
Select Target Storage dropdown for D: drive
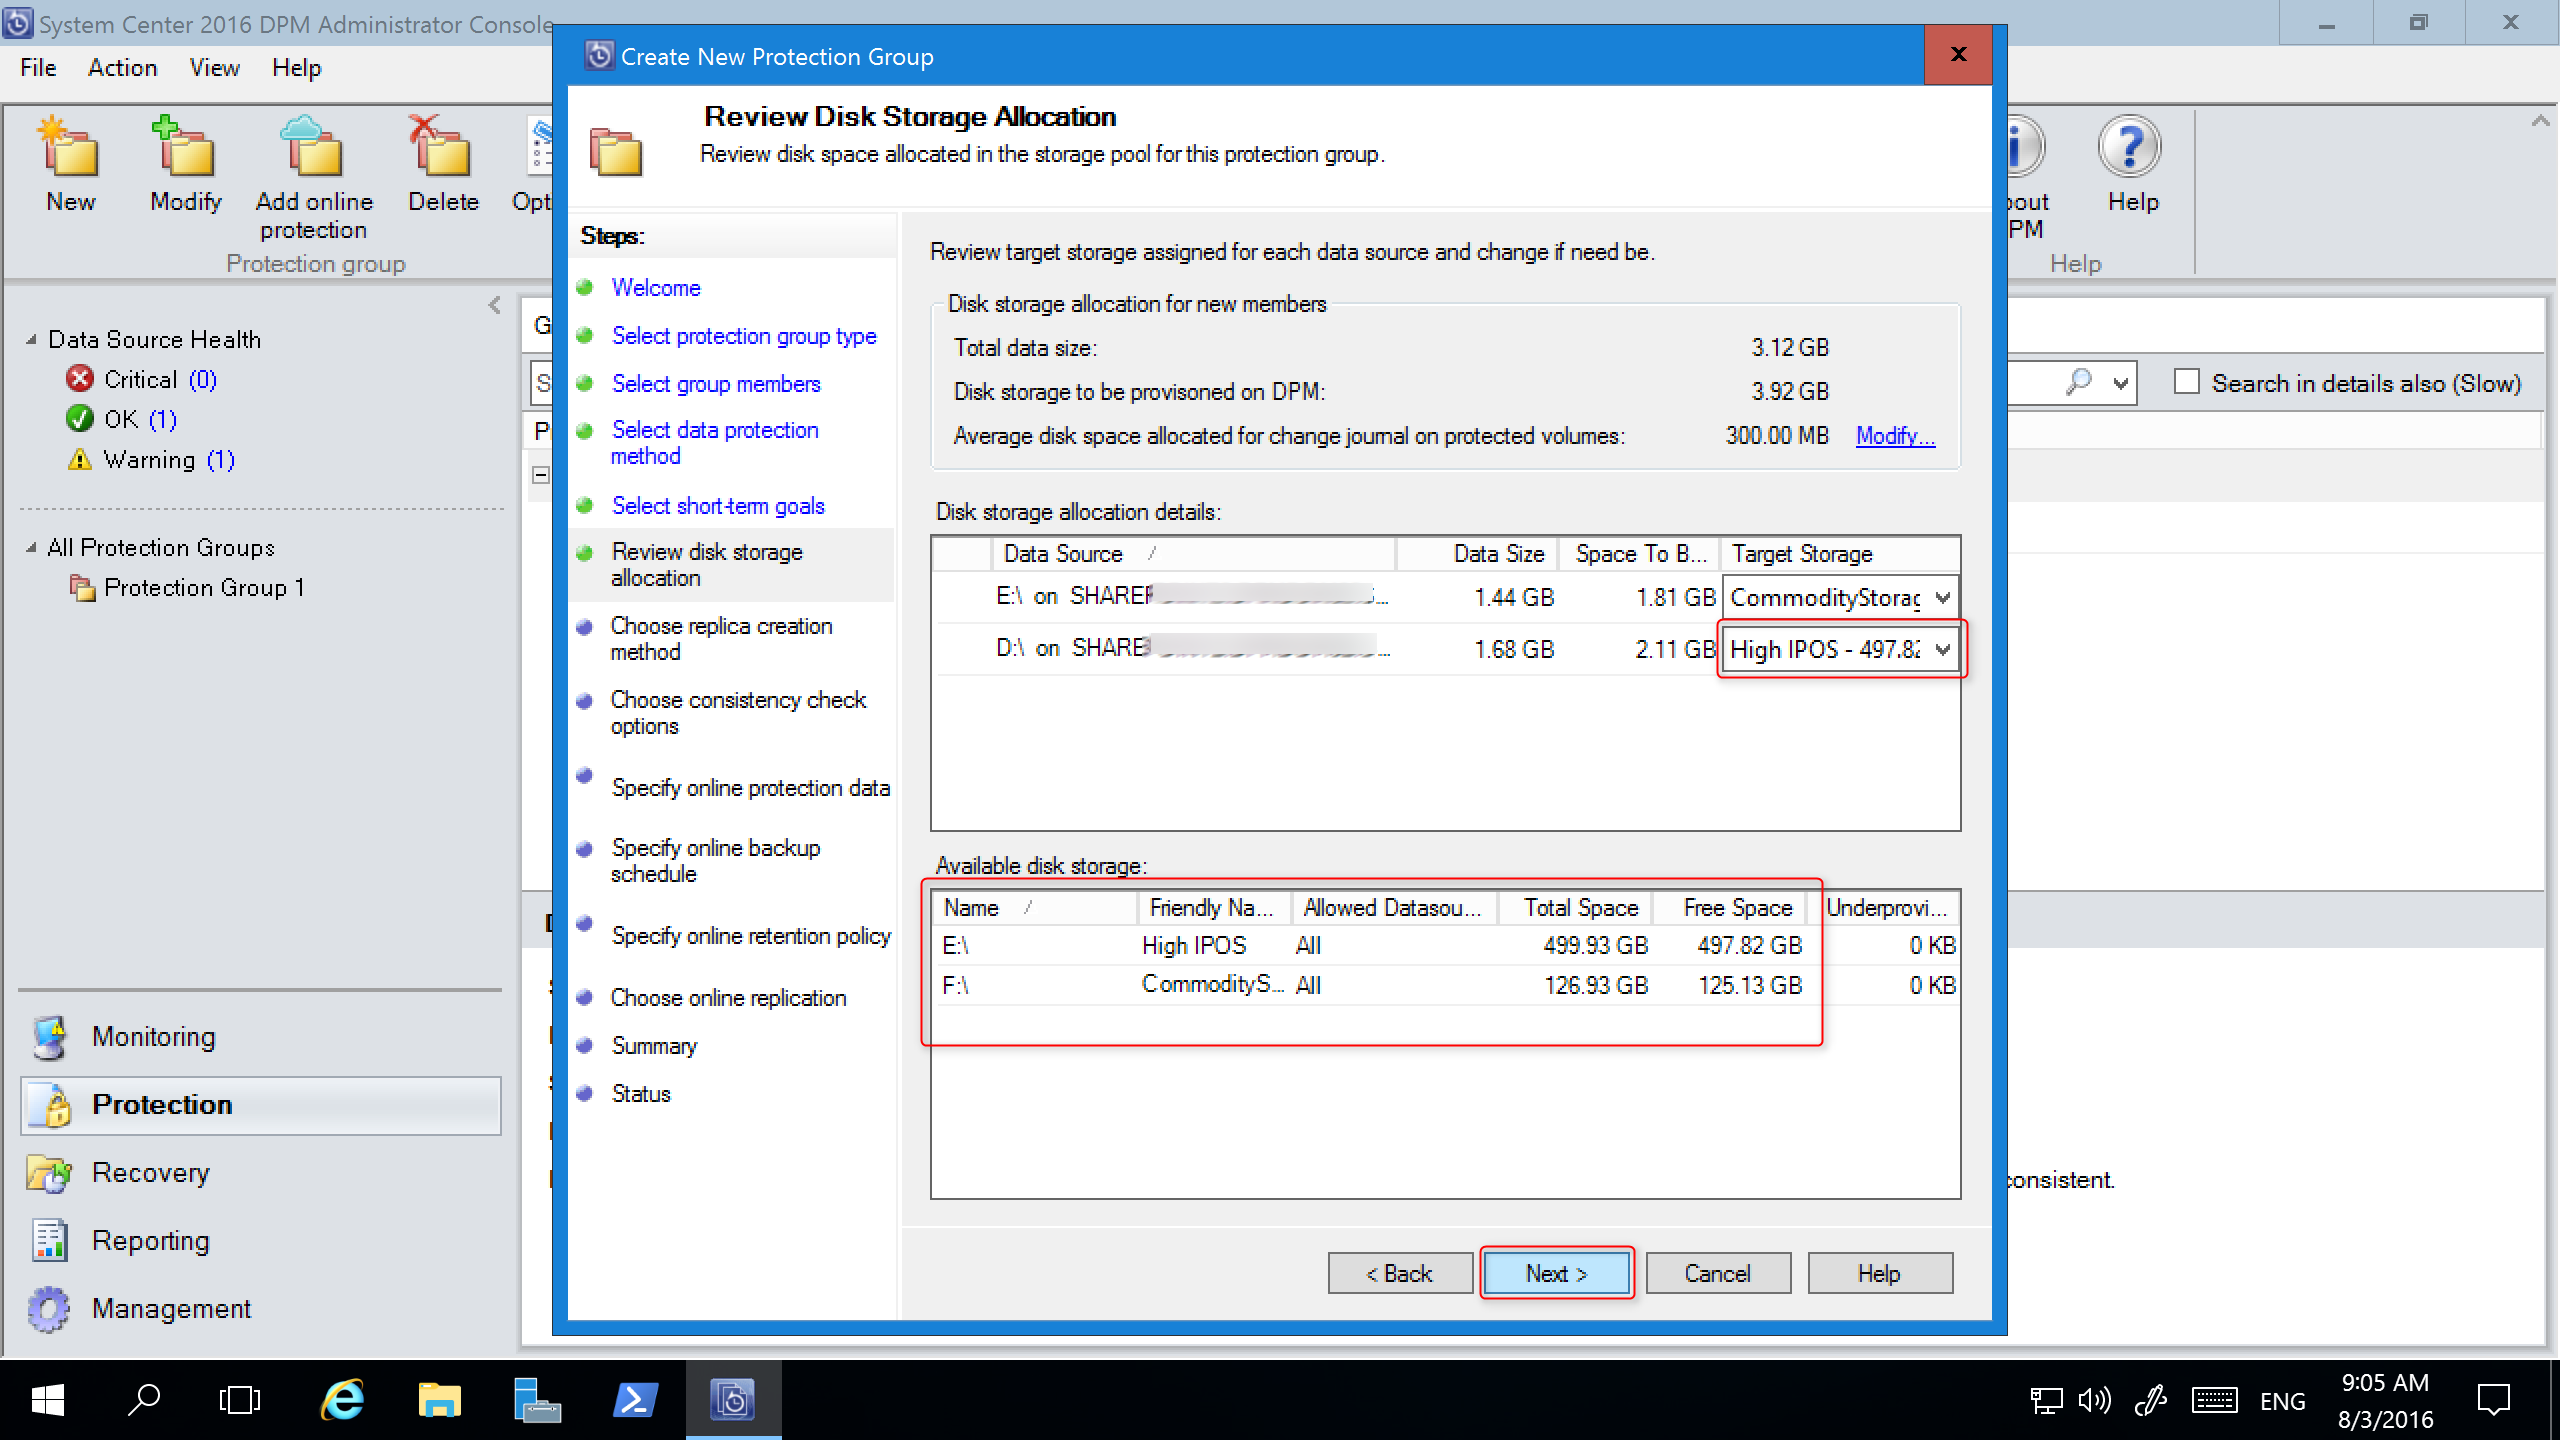pyautogui.click(x=1837, y=649)
